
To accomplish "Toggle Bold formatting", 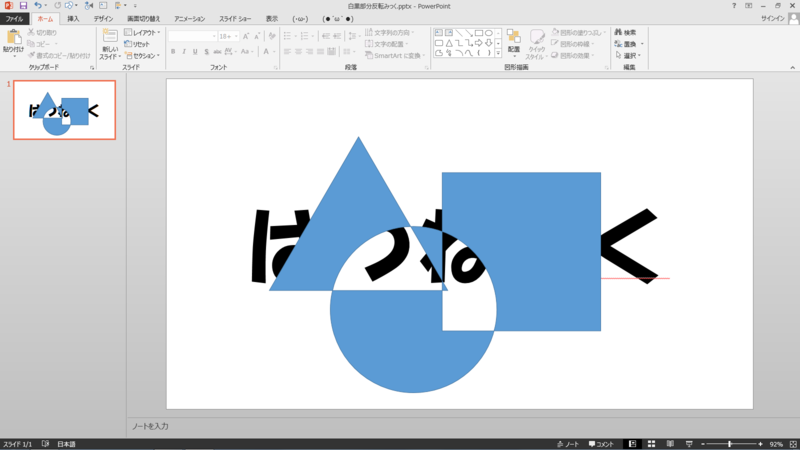I will (173, 52).
